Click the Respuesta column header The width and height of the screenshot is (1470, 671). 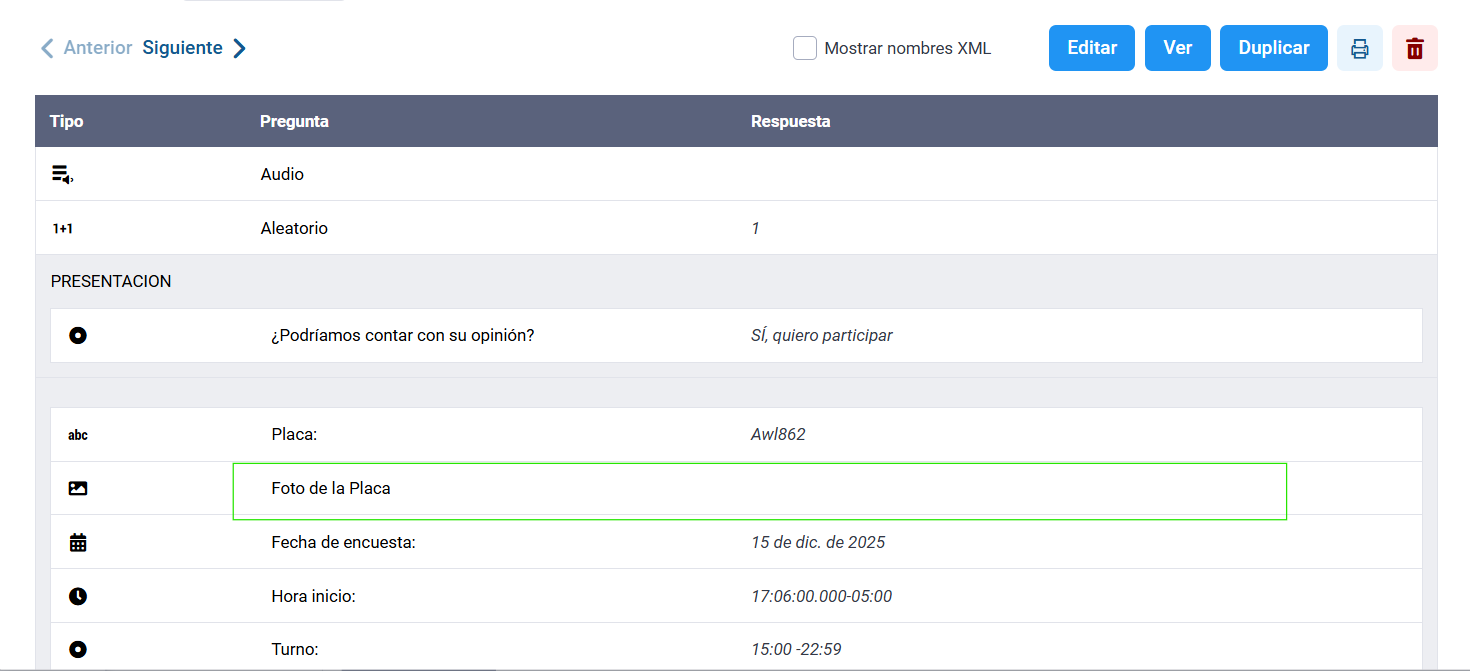(x=790, y=121)
